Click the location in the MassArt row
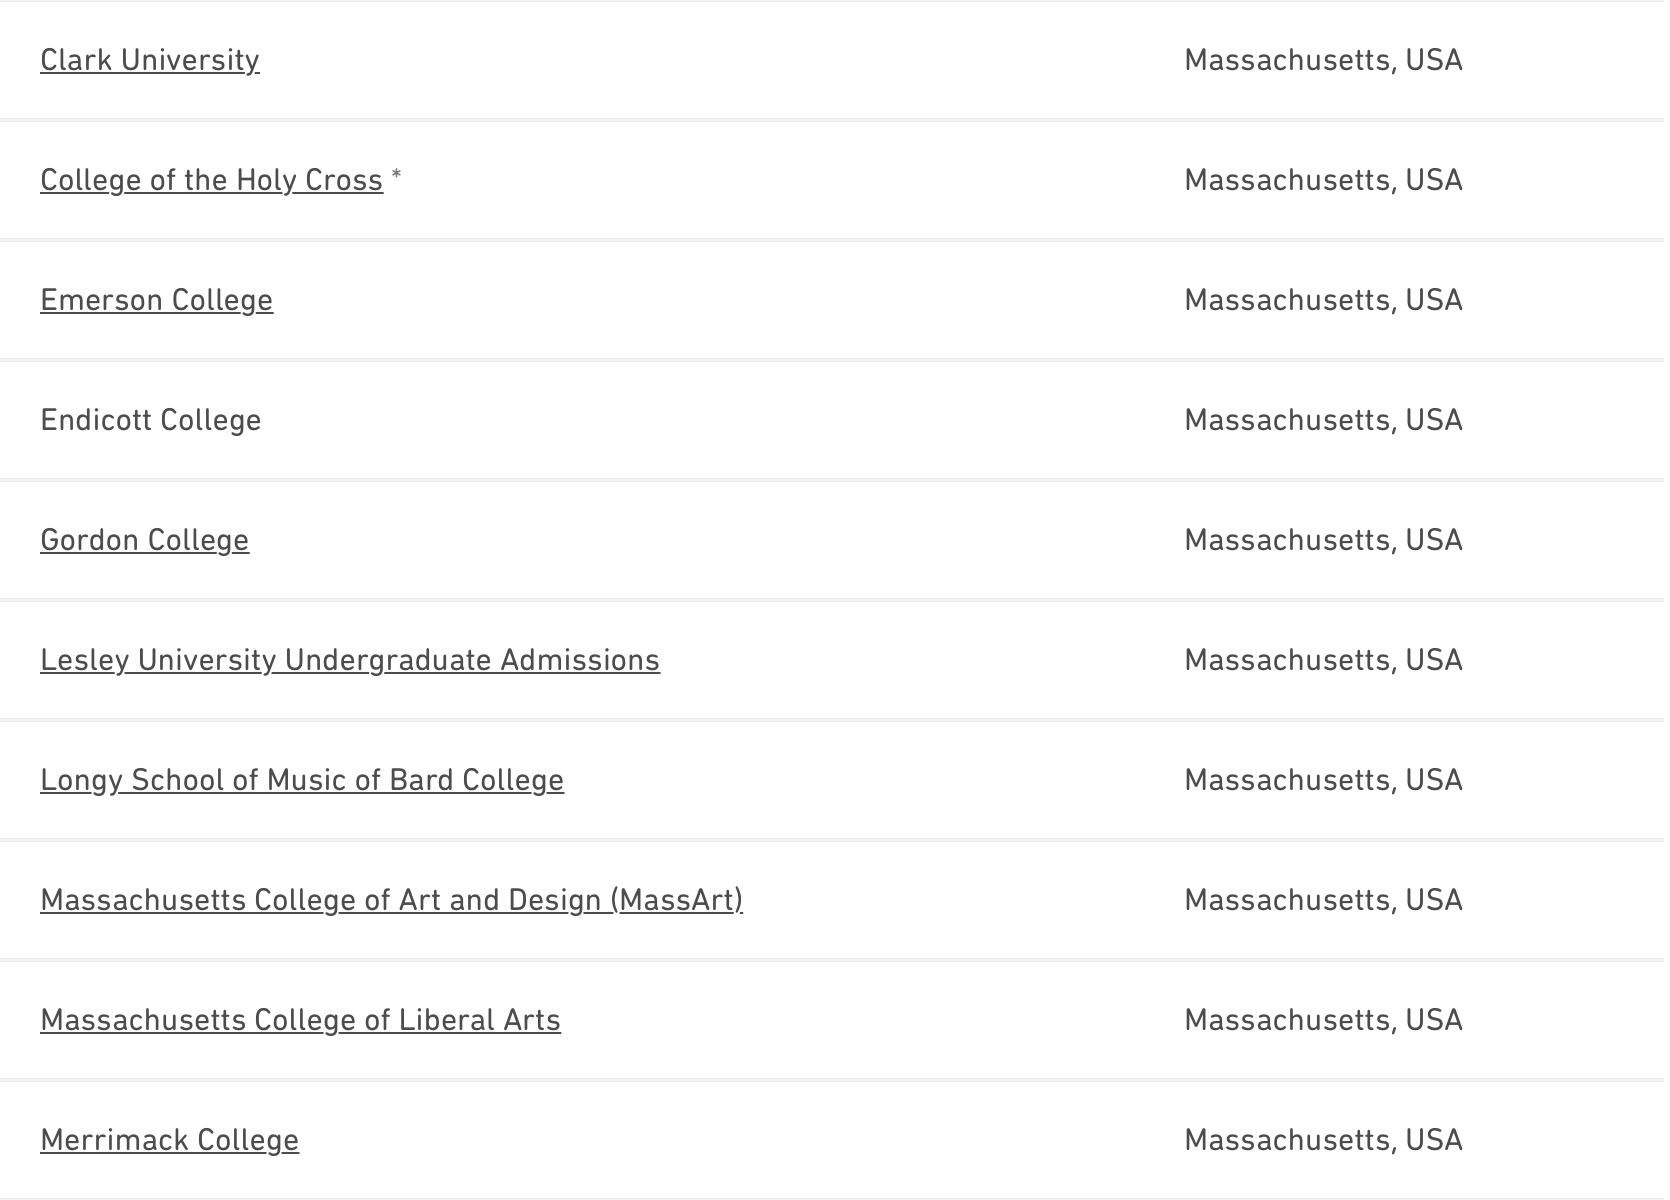1670x1200 pixels. (x=1323, y=900)
